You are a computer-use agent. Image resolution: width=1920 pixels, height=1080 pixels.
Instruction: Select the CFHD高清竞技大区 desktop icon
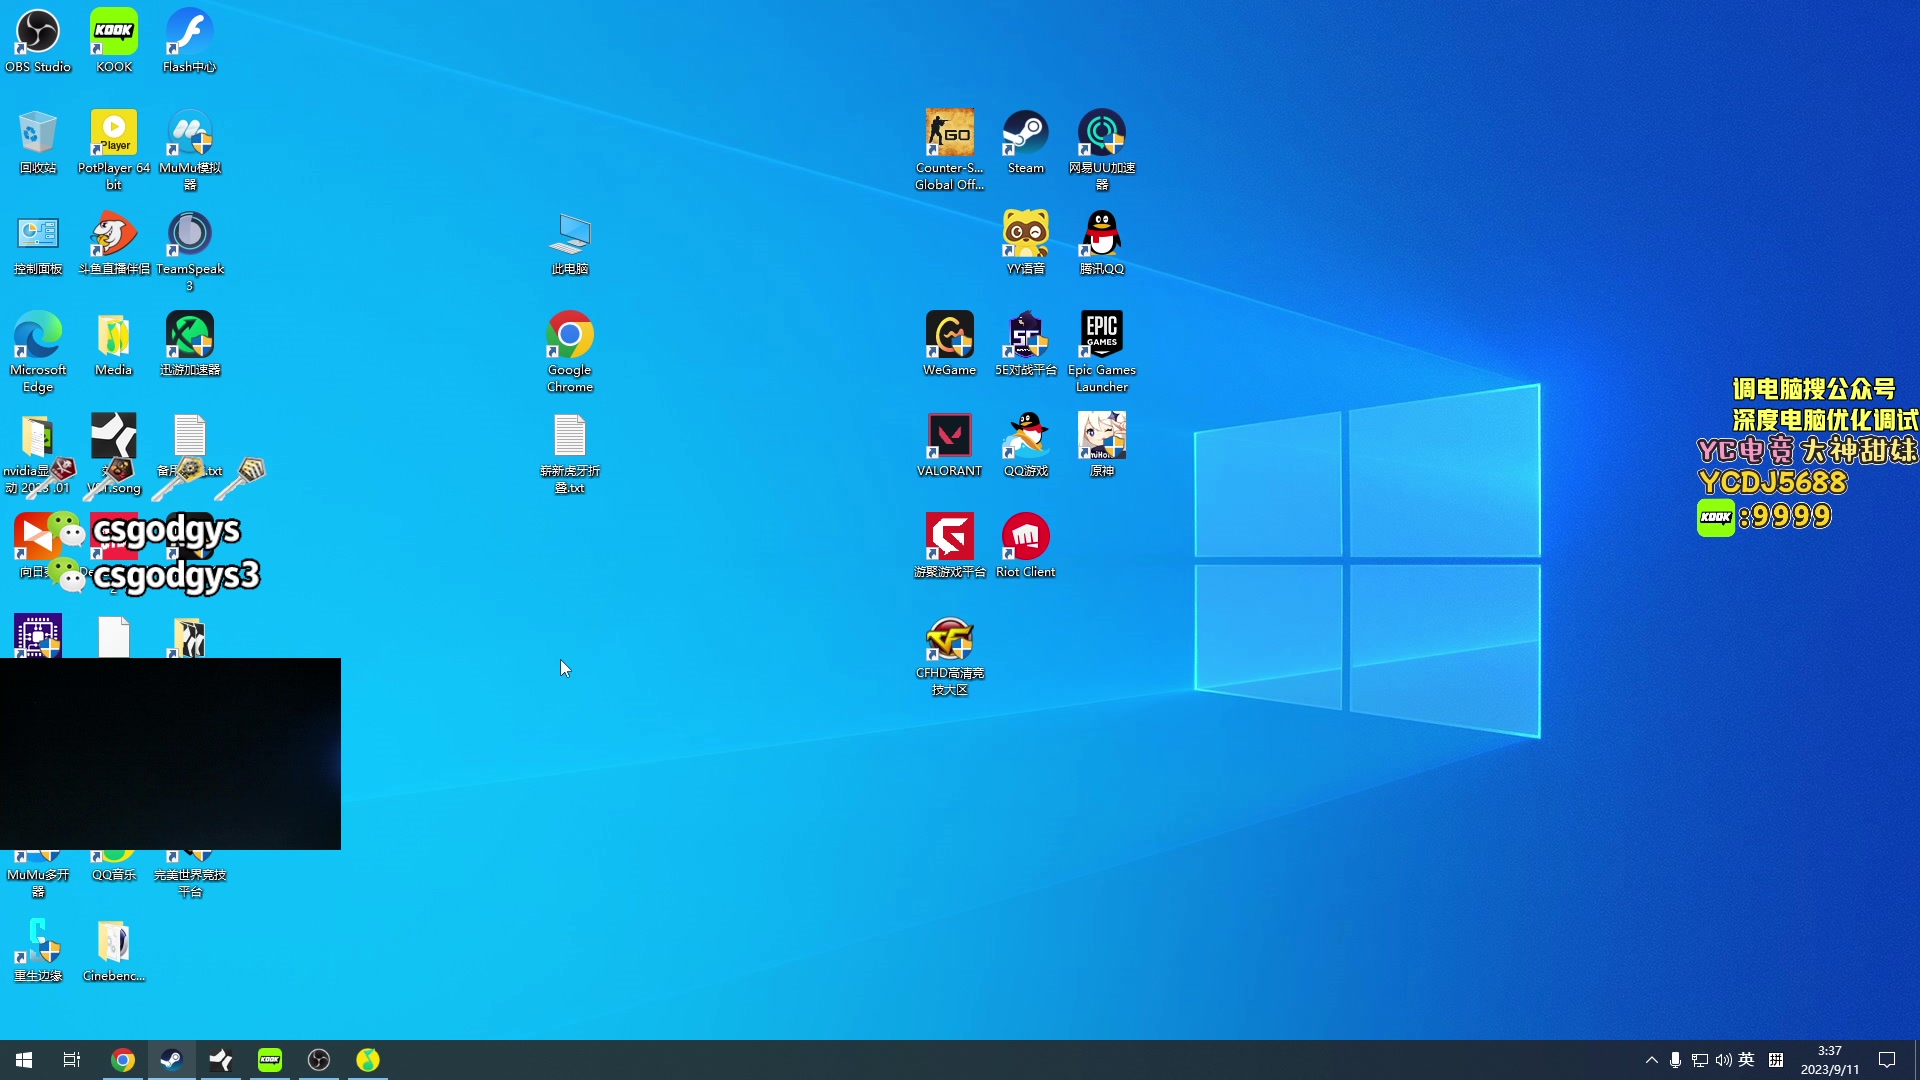pyautogui.click(x=950, y=655)
